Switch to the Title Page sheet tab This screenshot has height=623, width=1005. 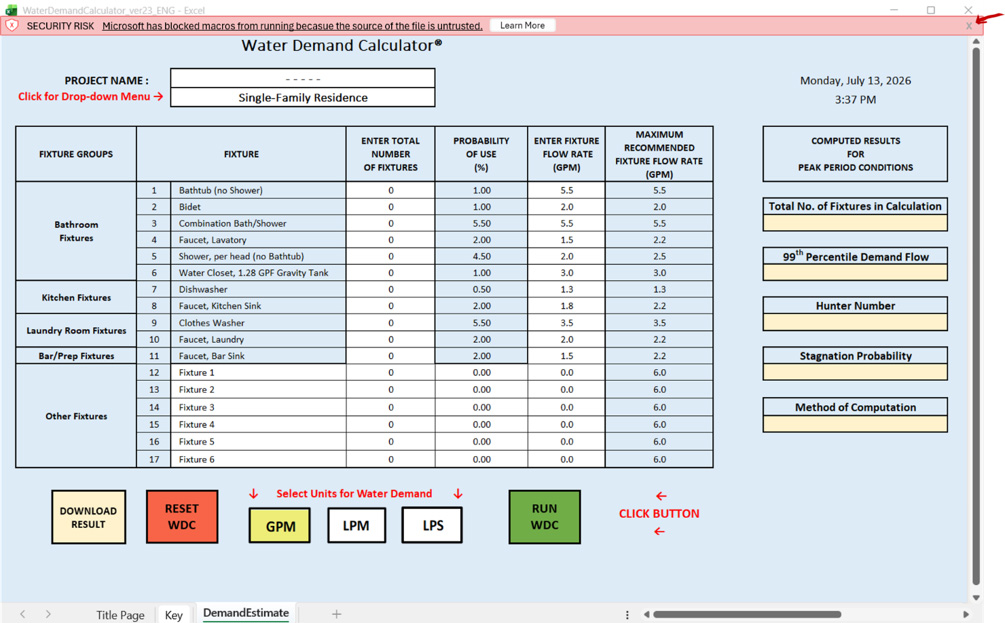pyautogui.click(x=120, y=615)
